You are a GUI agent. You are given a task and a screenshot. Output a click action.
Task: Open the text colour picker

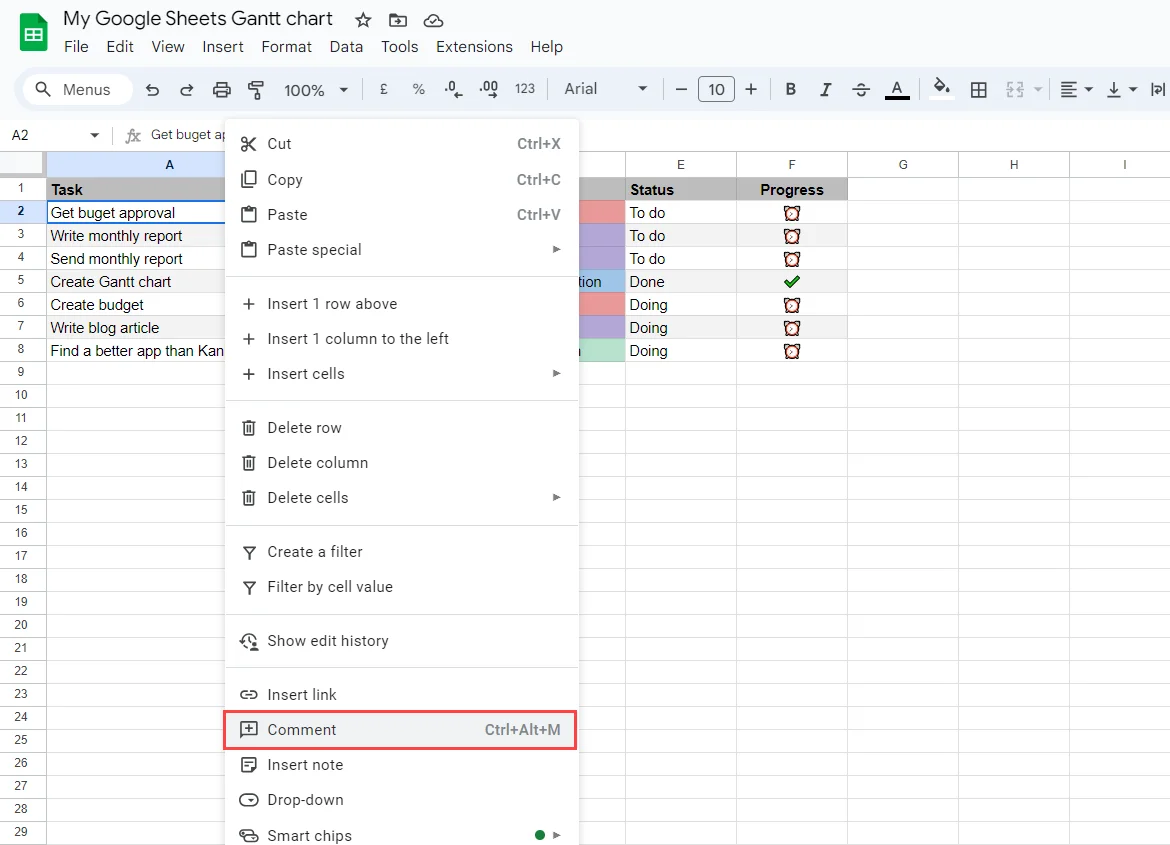pos(897,90)
